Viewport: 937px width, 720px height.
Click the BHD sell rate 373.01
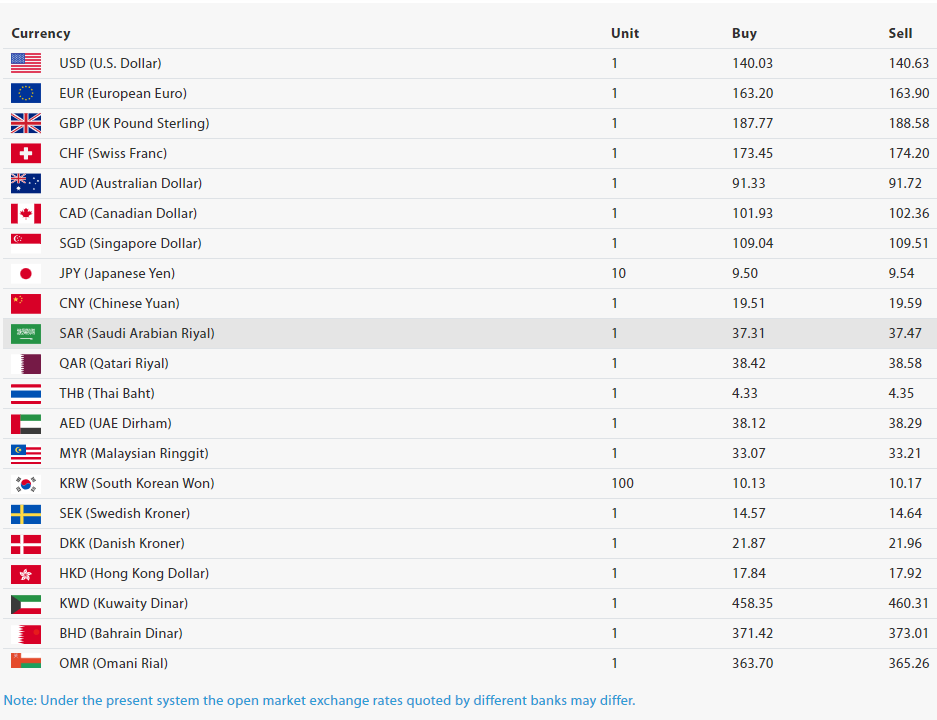tap(908, 633)
